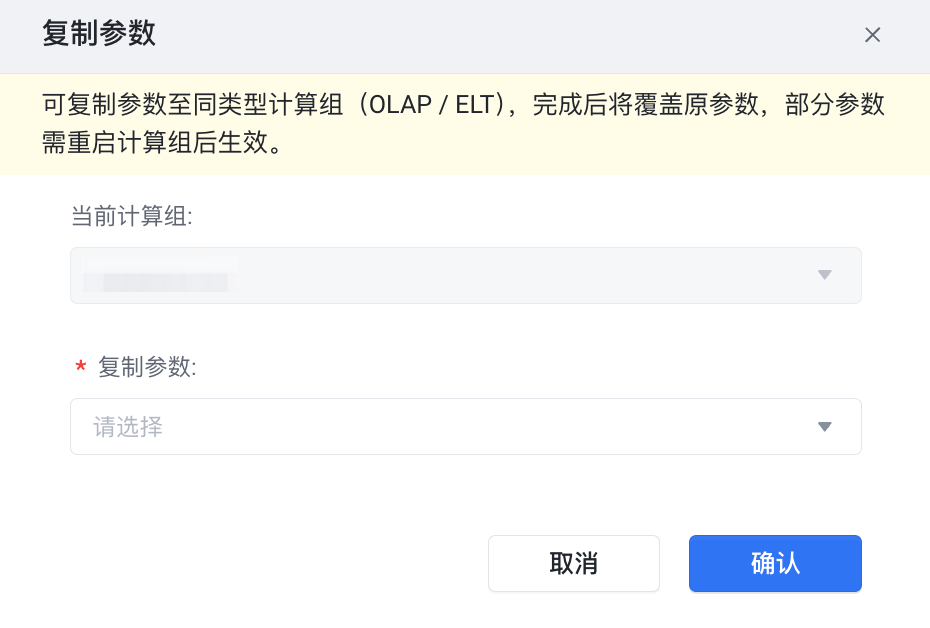Screen dimensions: 930x628
Task: Click the arrow in the 请选择 field
Action: (x=824, y=427)
